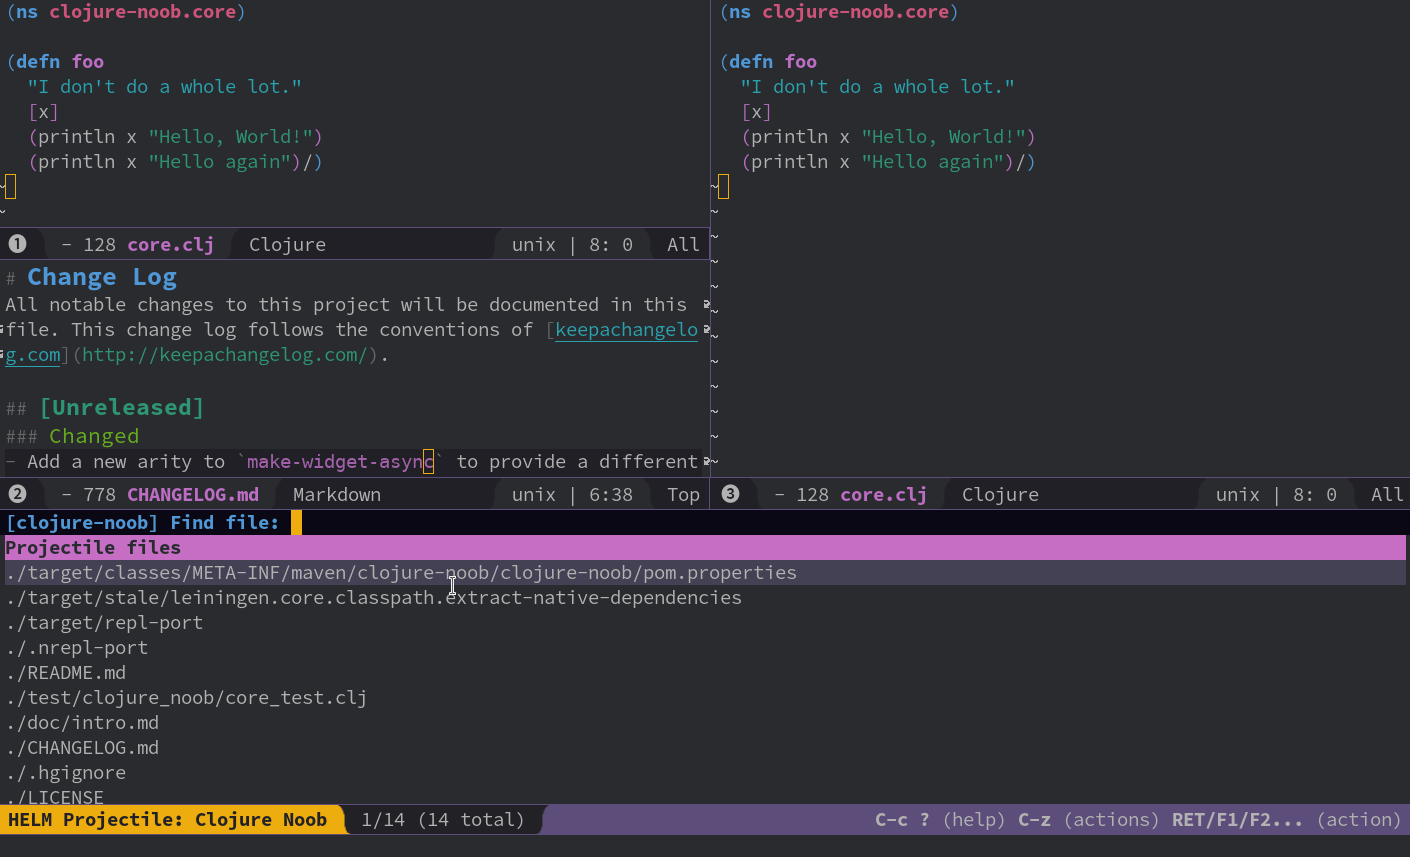Click C-z (actions) hint in helm modeline

click(1088, 820)
